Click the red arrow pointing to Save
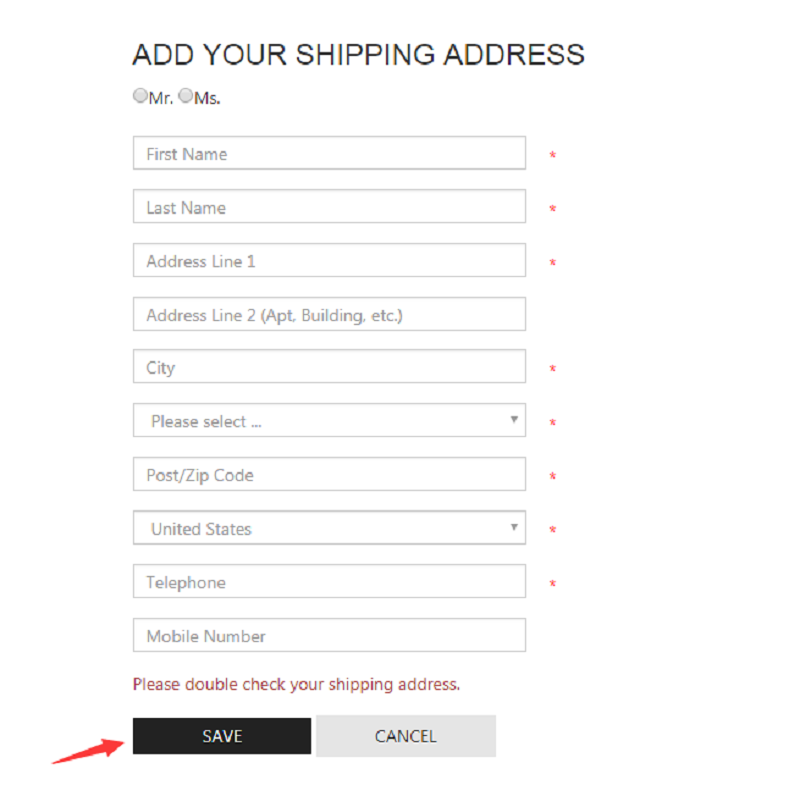This screenshot has width=800, height=796. 88,751
